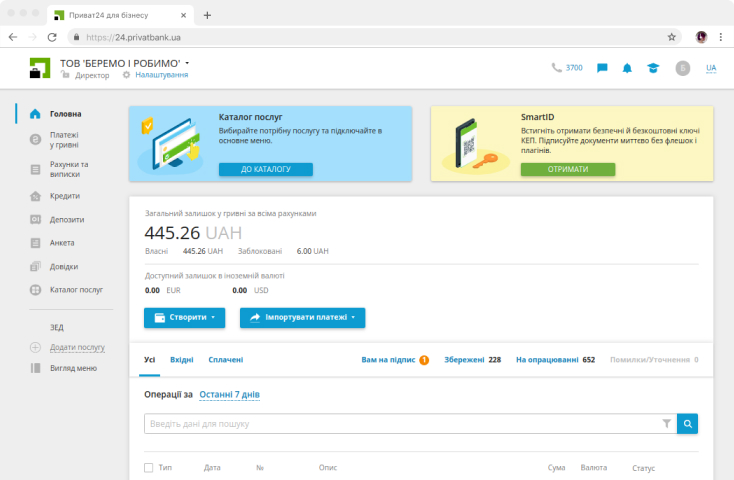Click the notifications bell icon
Viewport: 734px width, 480px height.
(627, 68)
